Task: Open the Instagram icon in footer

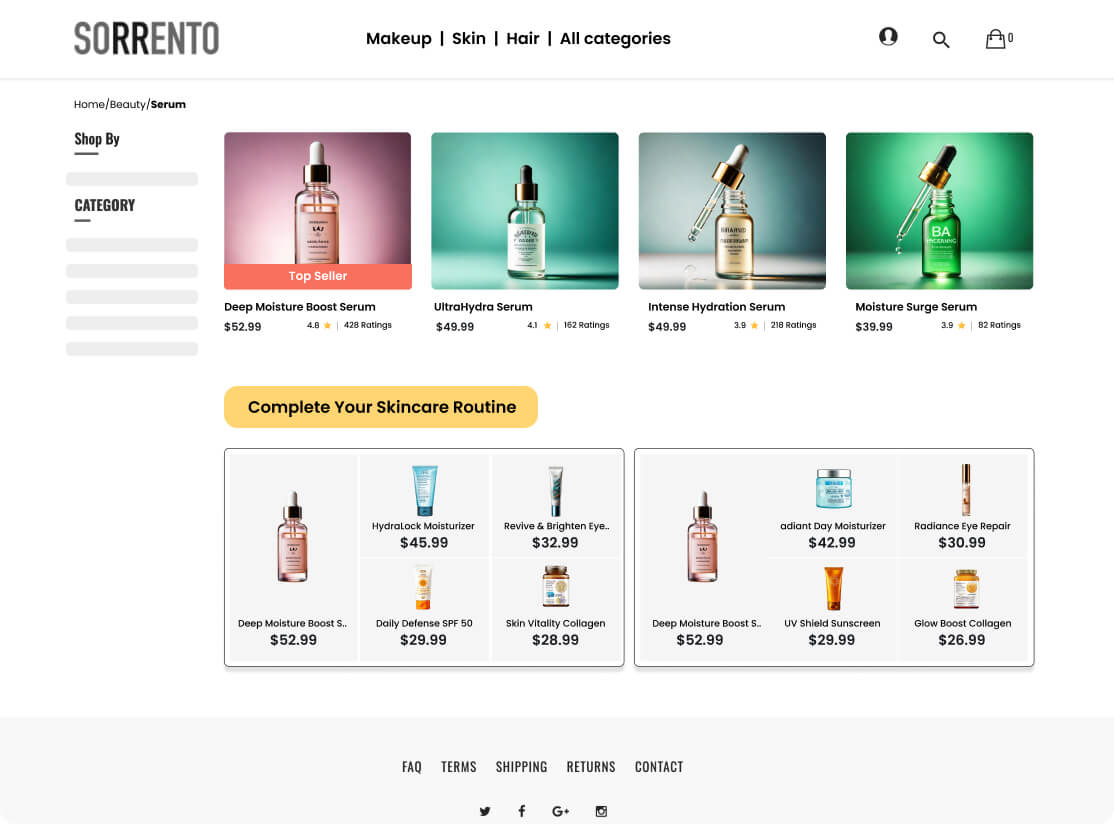Action: pos(601,811)
